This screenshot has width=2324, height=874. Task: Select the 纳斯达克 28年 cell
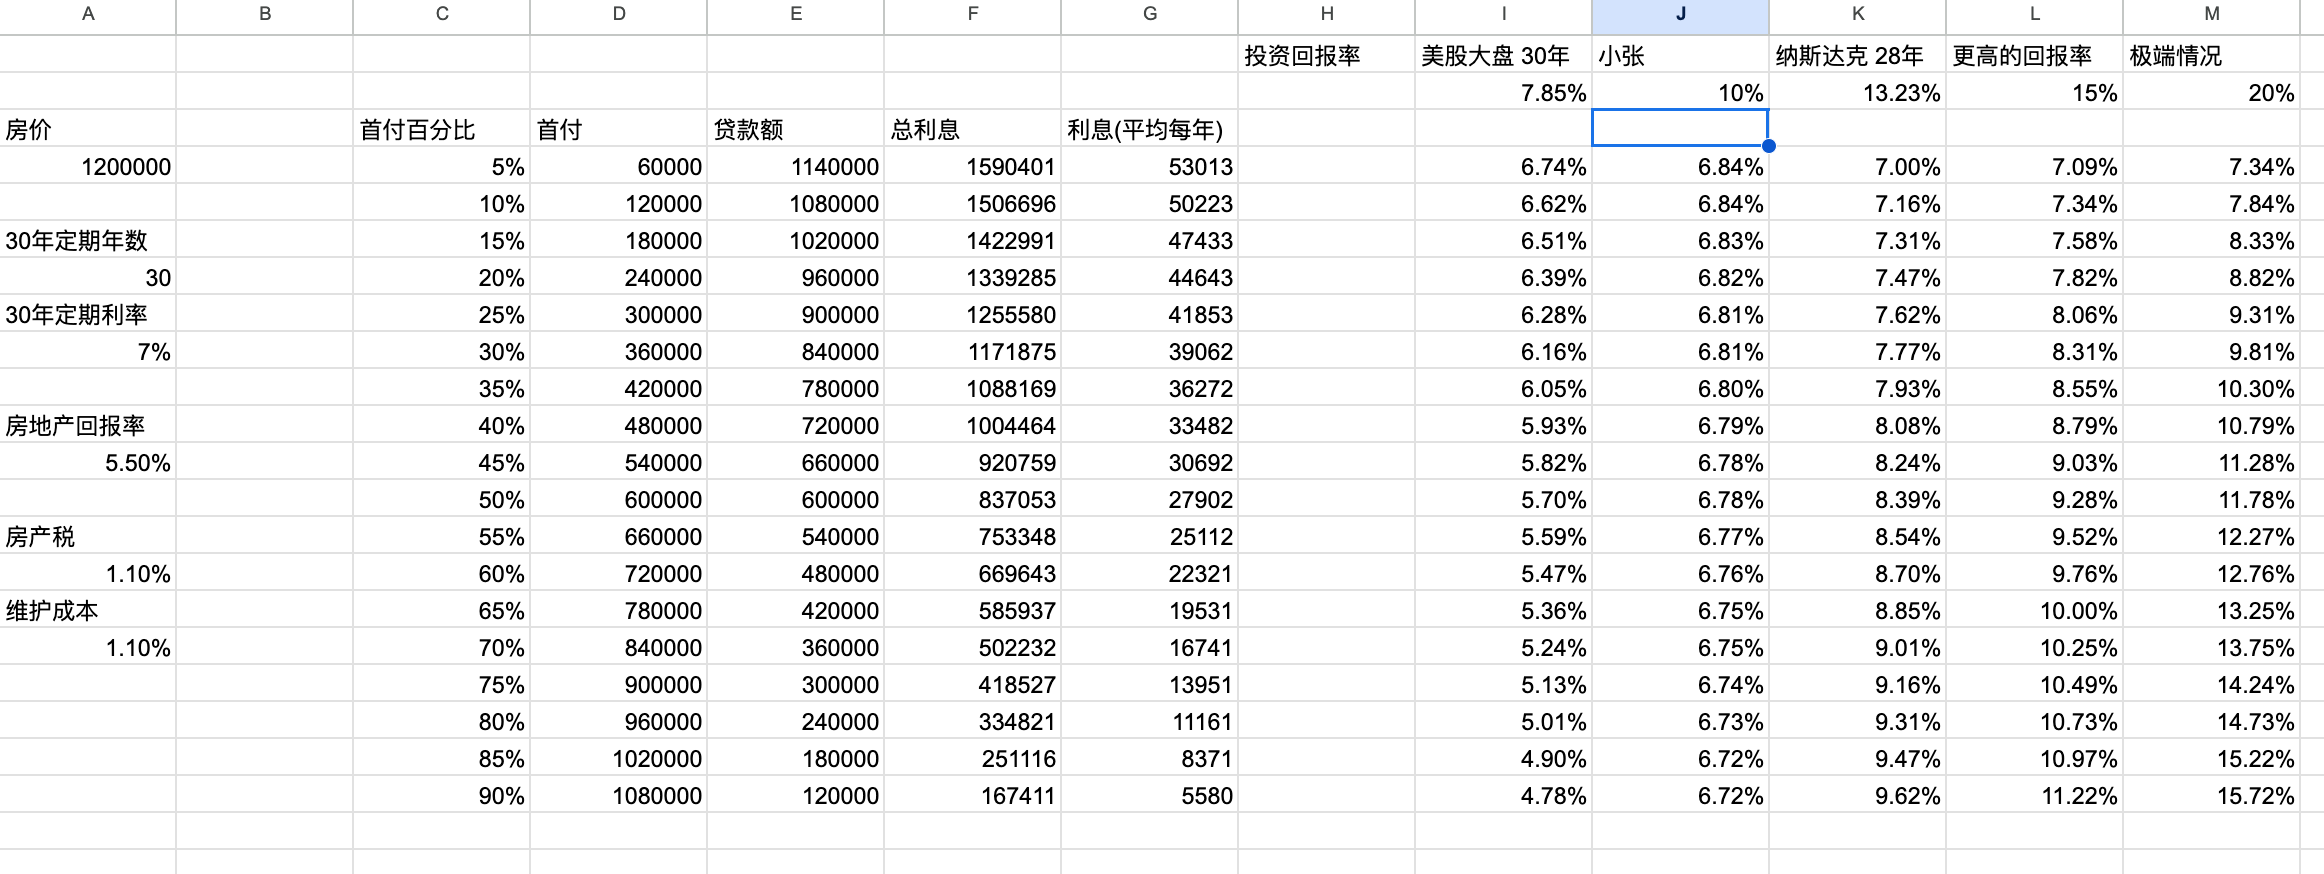1857,55
